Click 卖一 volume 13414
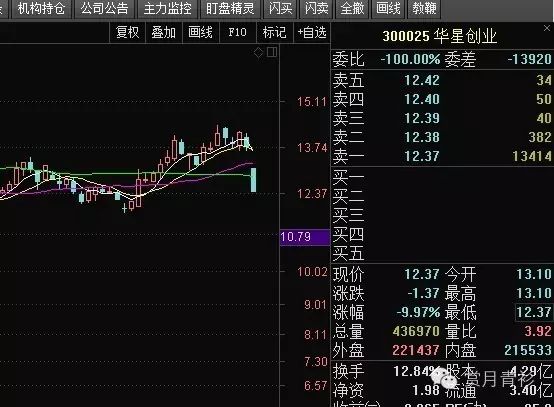This screenshot has height=407, width=554. (x=532, y=156)
